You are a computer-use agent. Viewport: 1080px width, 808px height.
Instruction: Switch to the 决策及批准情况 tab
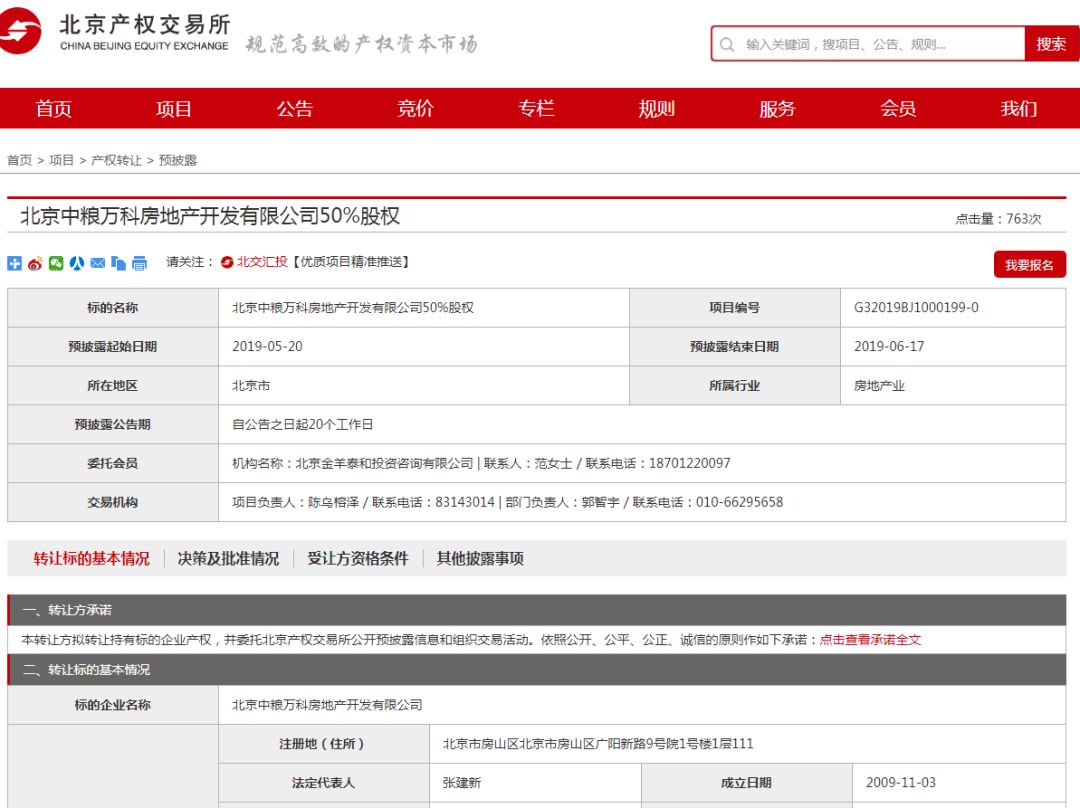click(x=228, y=559)
